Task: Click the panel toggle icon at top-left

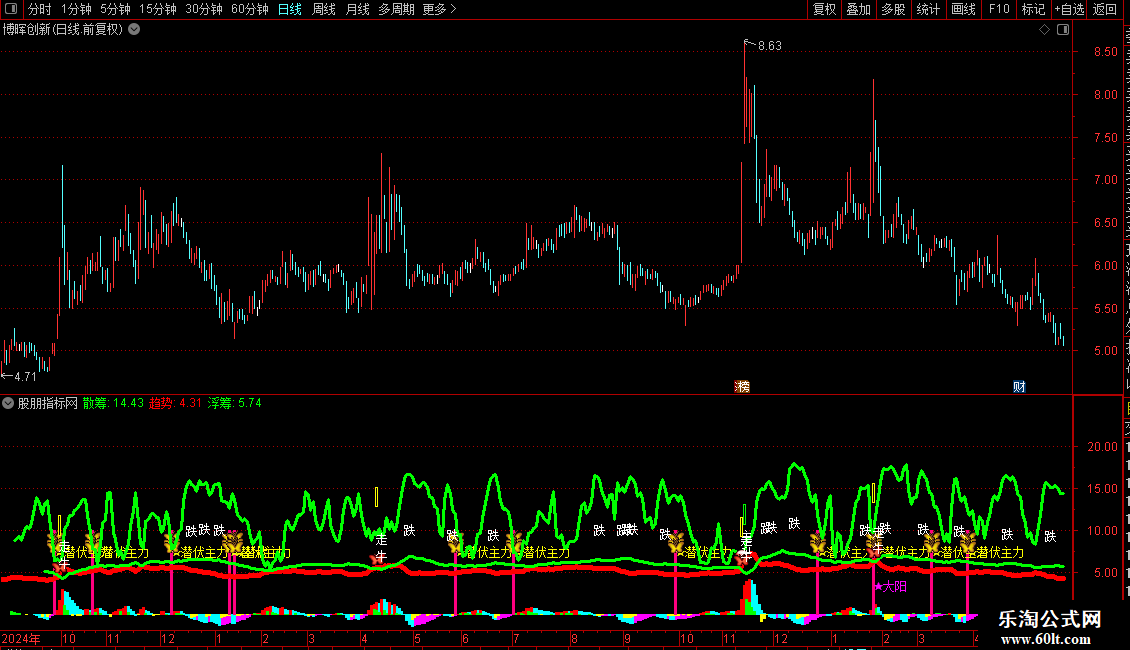Action: 11,9
